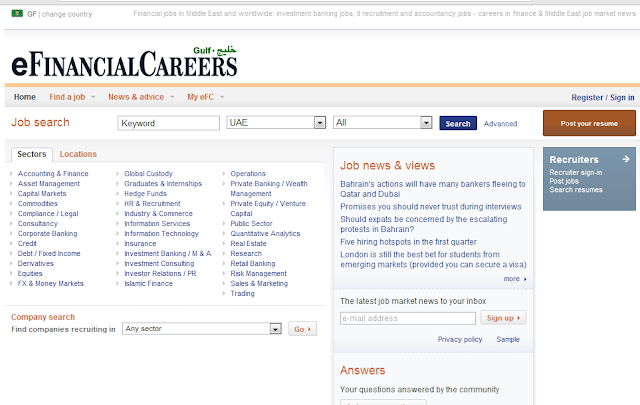
Task: Switch to the Sectors tab
Action: coord(32,154)
